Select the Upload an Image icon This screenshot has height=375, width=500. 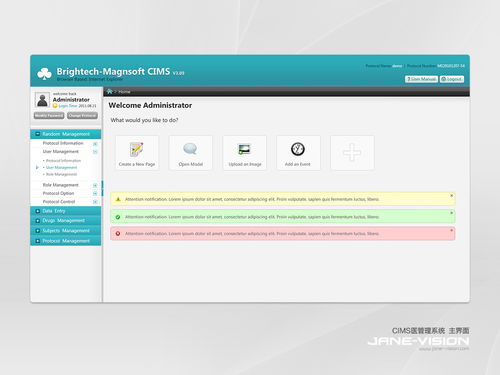(245, 149)
